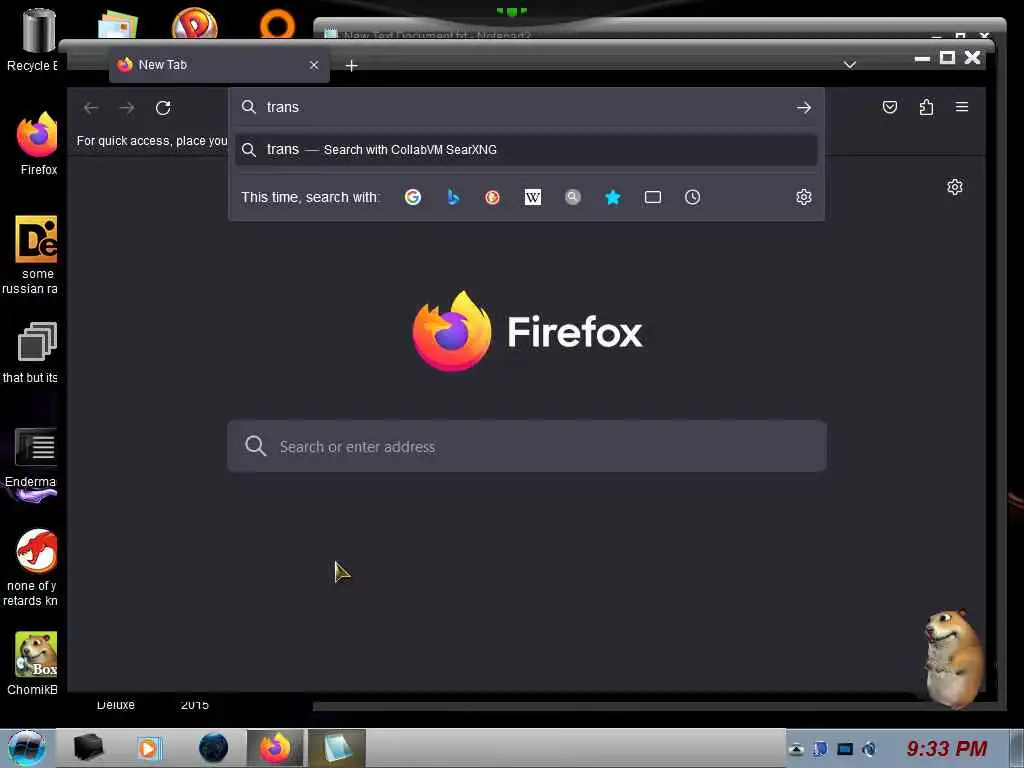Screen dimensions: 1024x768
Task: Click the volume icon in system tray
Action: pos(869,749)
